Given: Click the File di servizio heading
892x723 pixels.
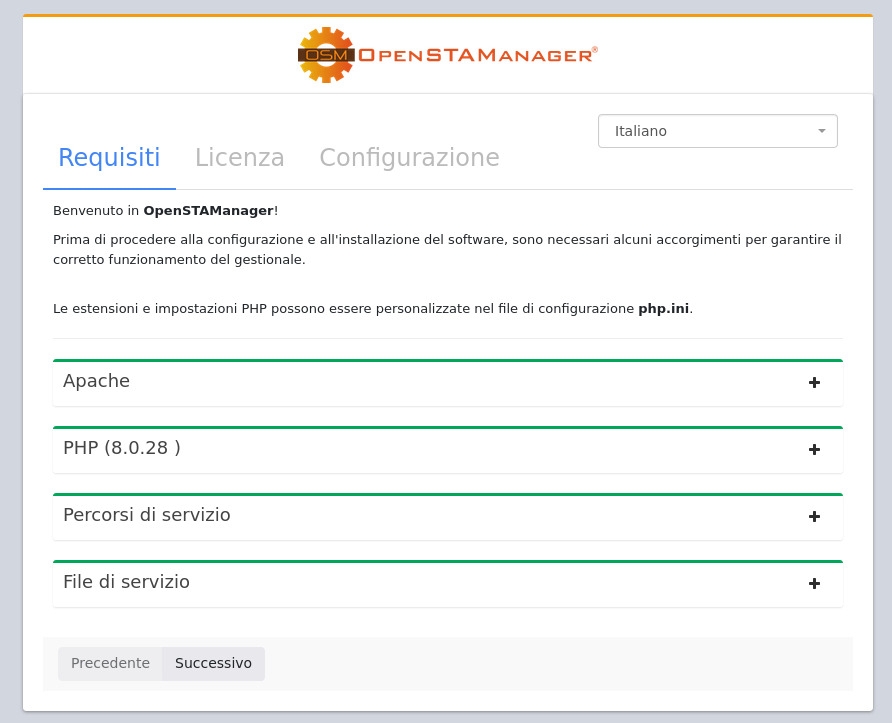Looking at the screenshot, I should 126,582.
